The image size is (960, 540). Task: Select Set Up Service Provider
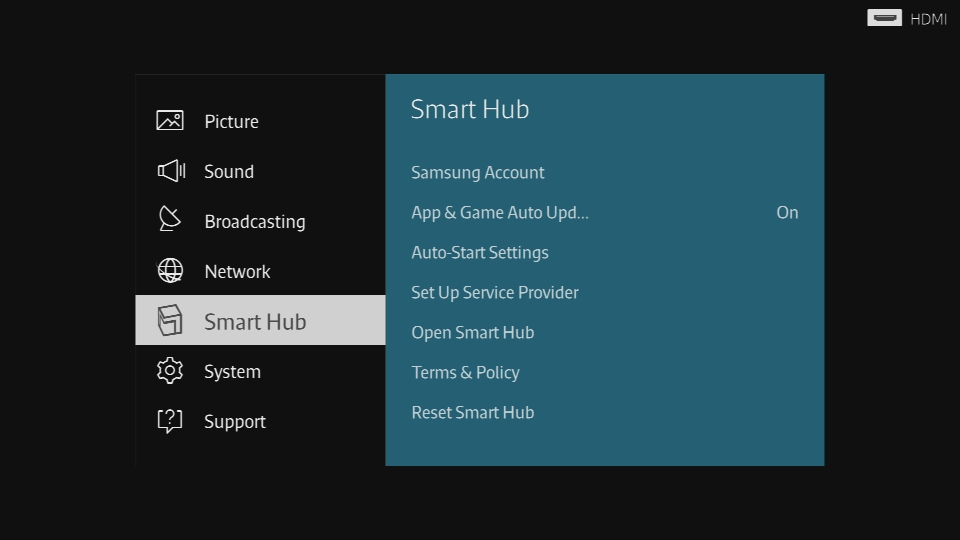(x=604, y=293)
